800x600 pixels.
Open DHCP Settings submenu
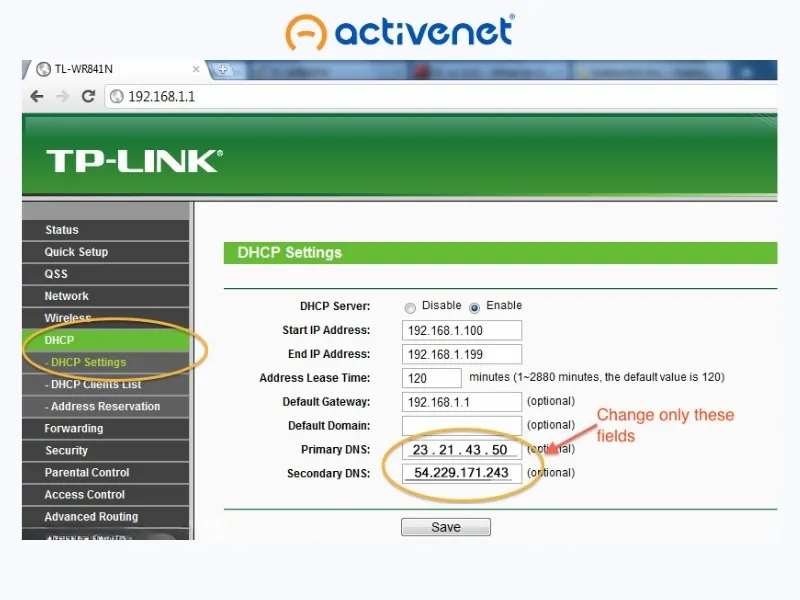coord(106,362)
